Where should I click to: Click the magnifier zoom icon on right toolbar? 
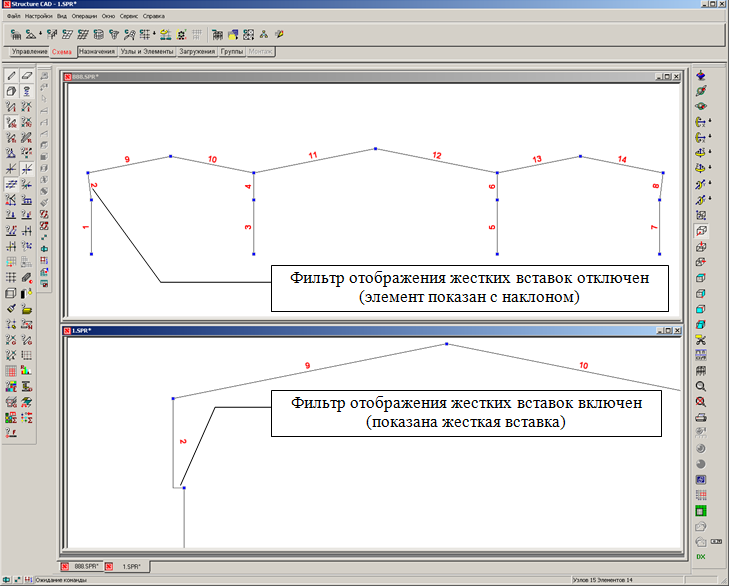701,386
